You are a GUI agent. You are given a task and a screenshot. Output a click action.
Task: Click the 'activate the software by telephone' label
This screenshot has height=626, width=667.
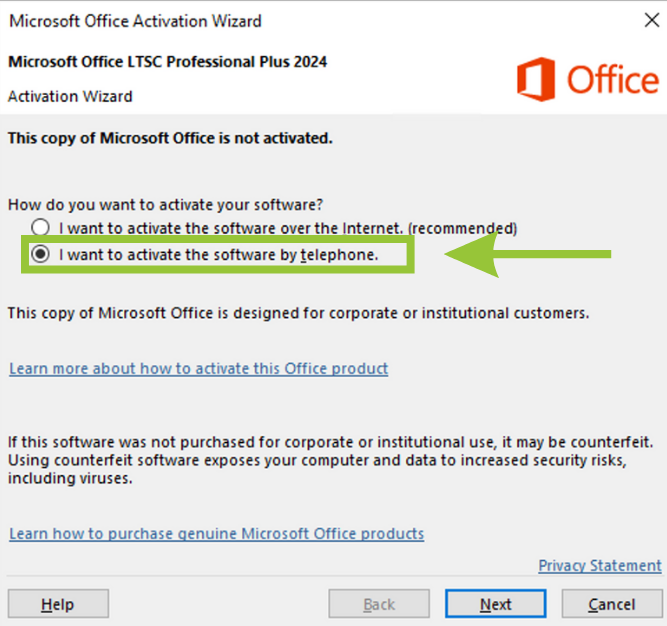(218, 255)
